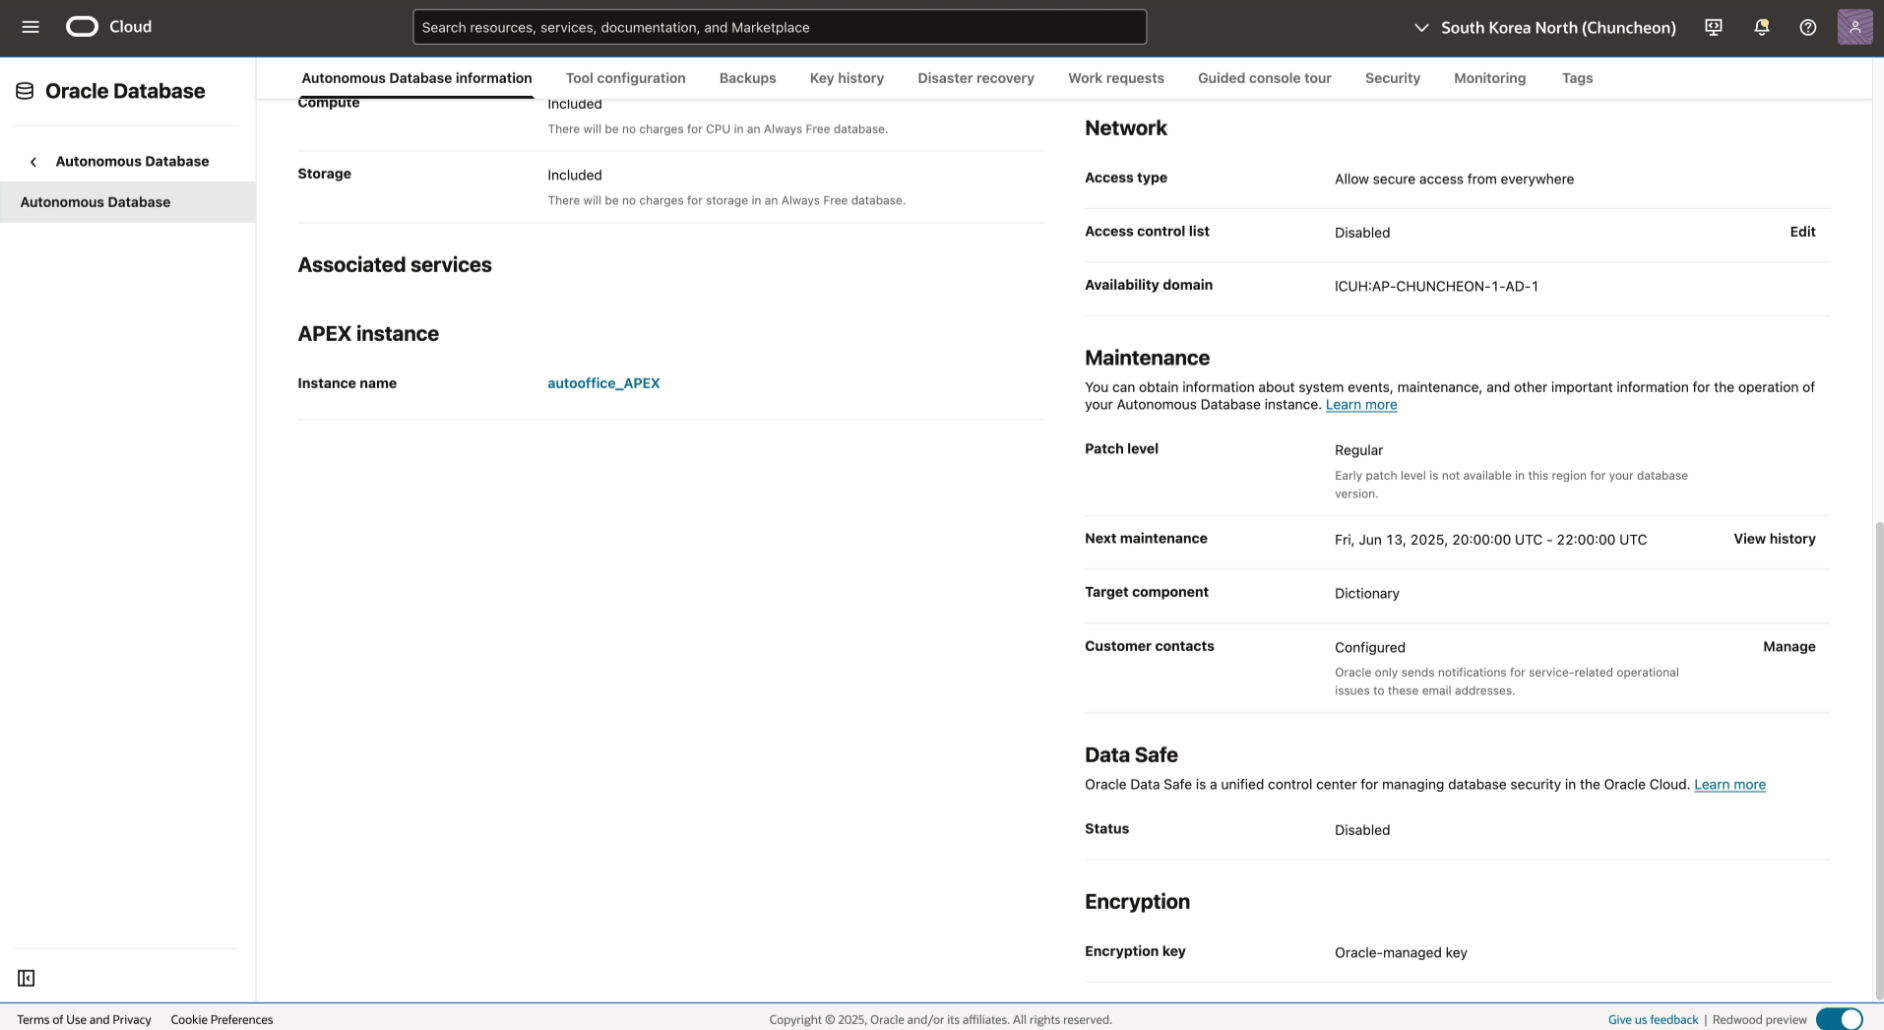Viewport: 1884px width, 1030px height.
Task: Open the Backups tab
Action: tap(747, 78)
